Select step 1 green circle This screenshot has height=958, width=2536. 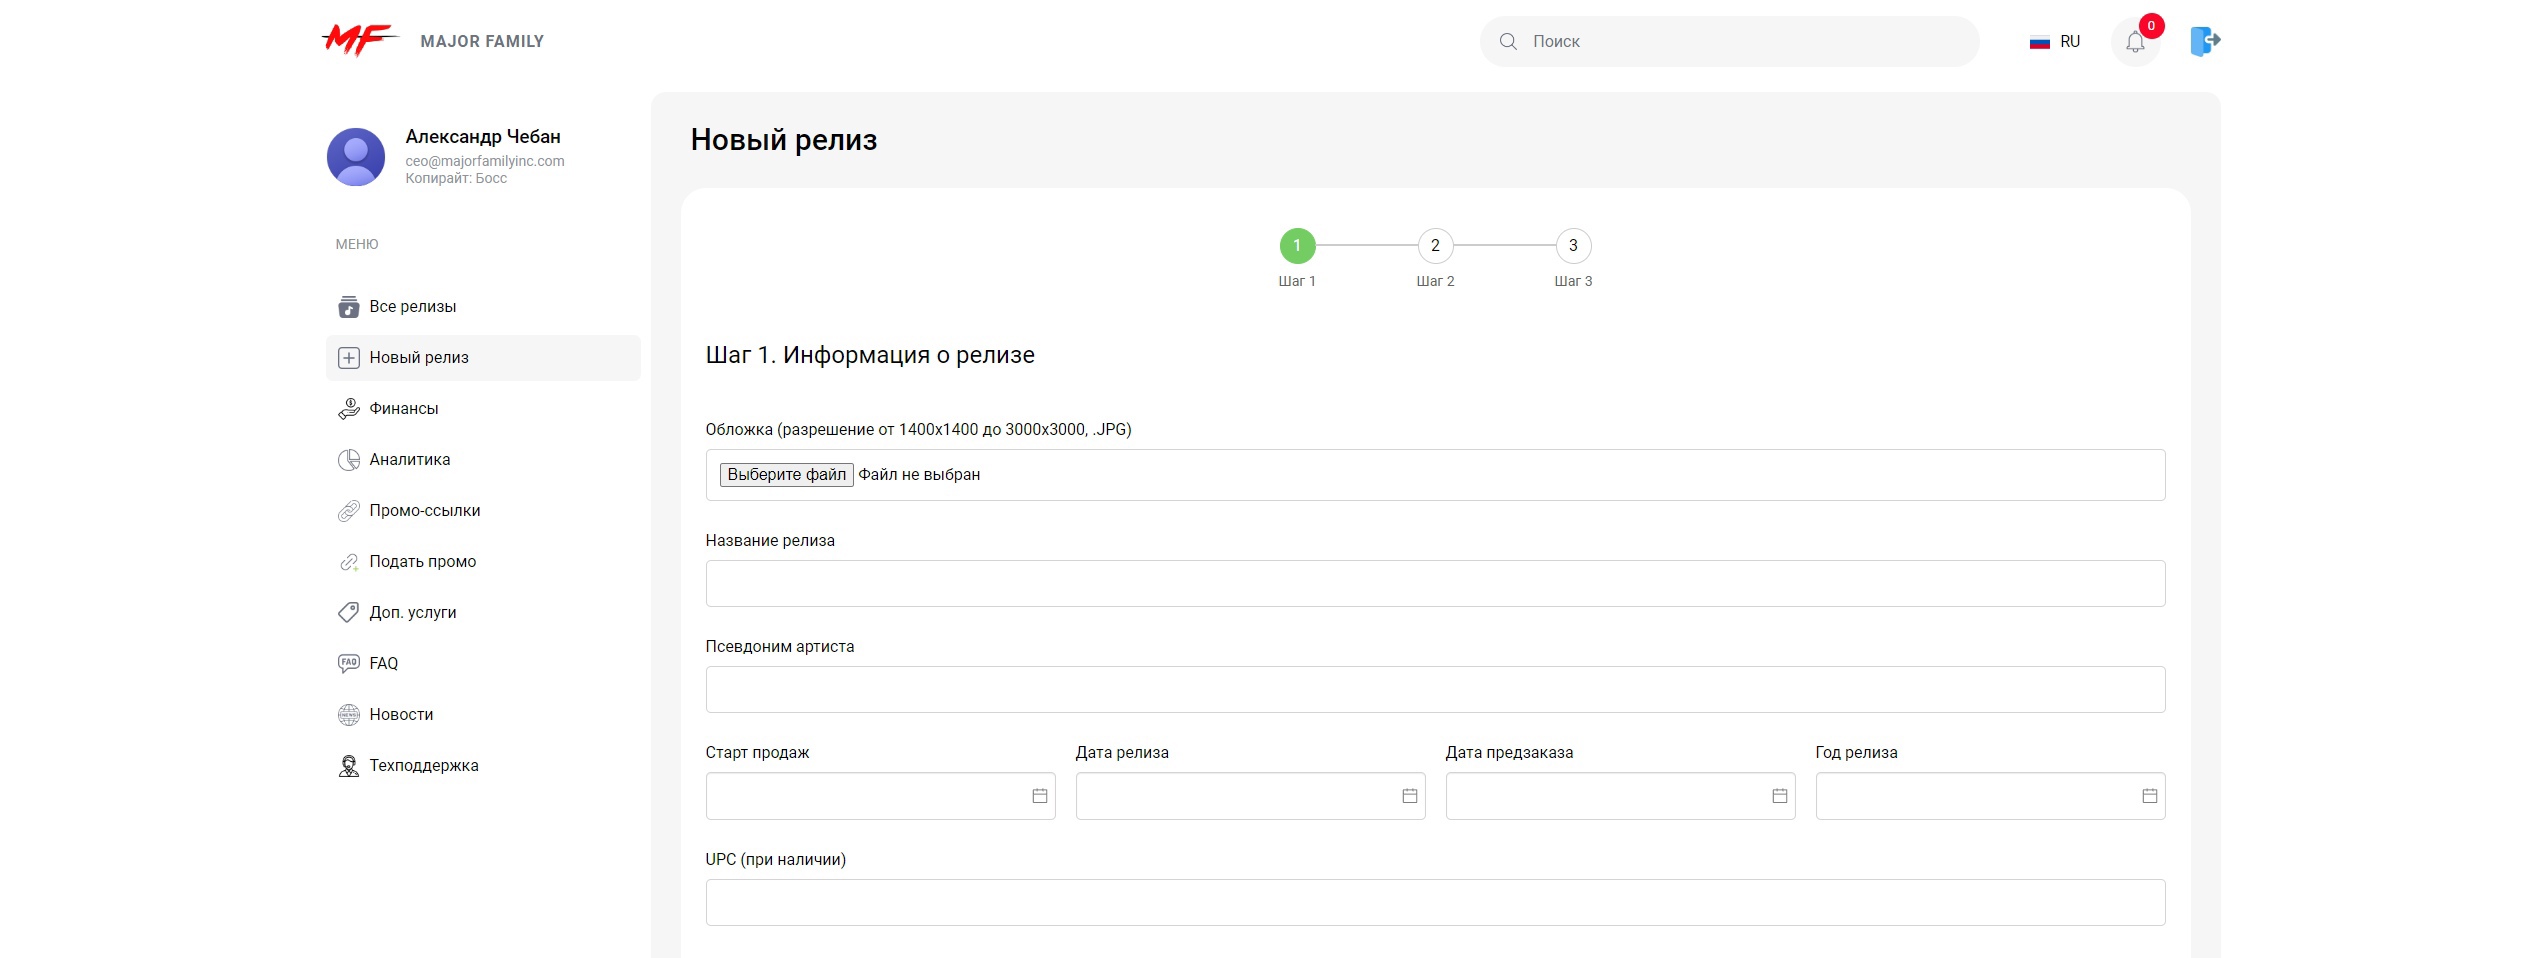tap(1297, 246)
